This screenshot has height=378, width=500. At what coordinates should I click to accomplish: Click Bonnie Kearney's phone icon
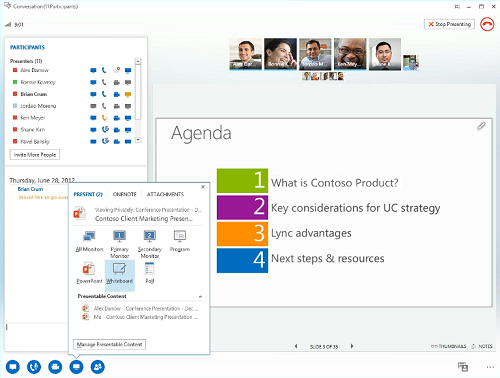tap(104, 82)
